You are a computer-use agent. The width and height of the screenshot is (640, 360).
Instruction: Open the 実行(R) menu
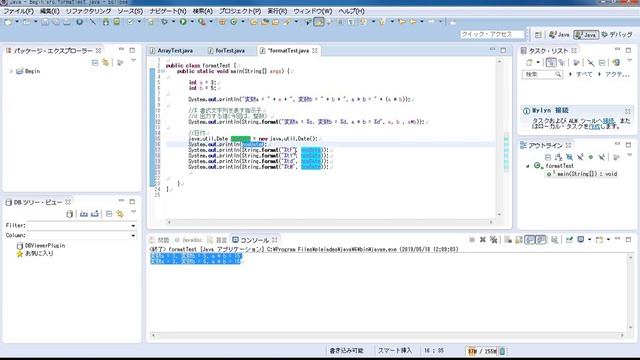[277, 11]
